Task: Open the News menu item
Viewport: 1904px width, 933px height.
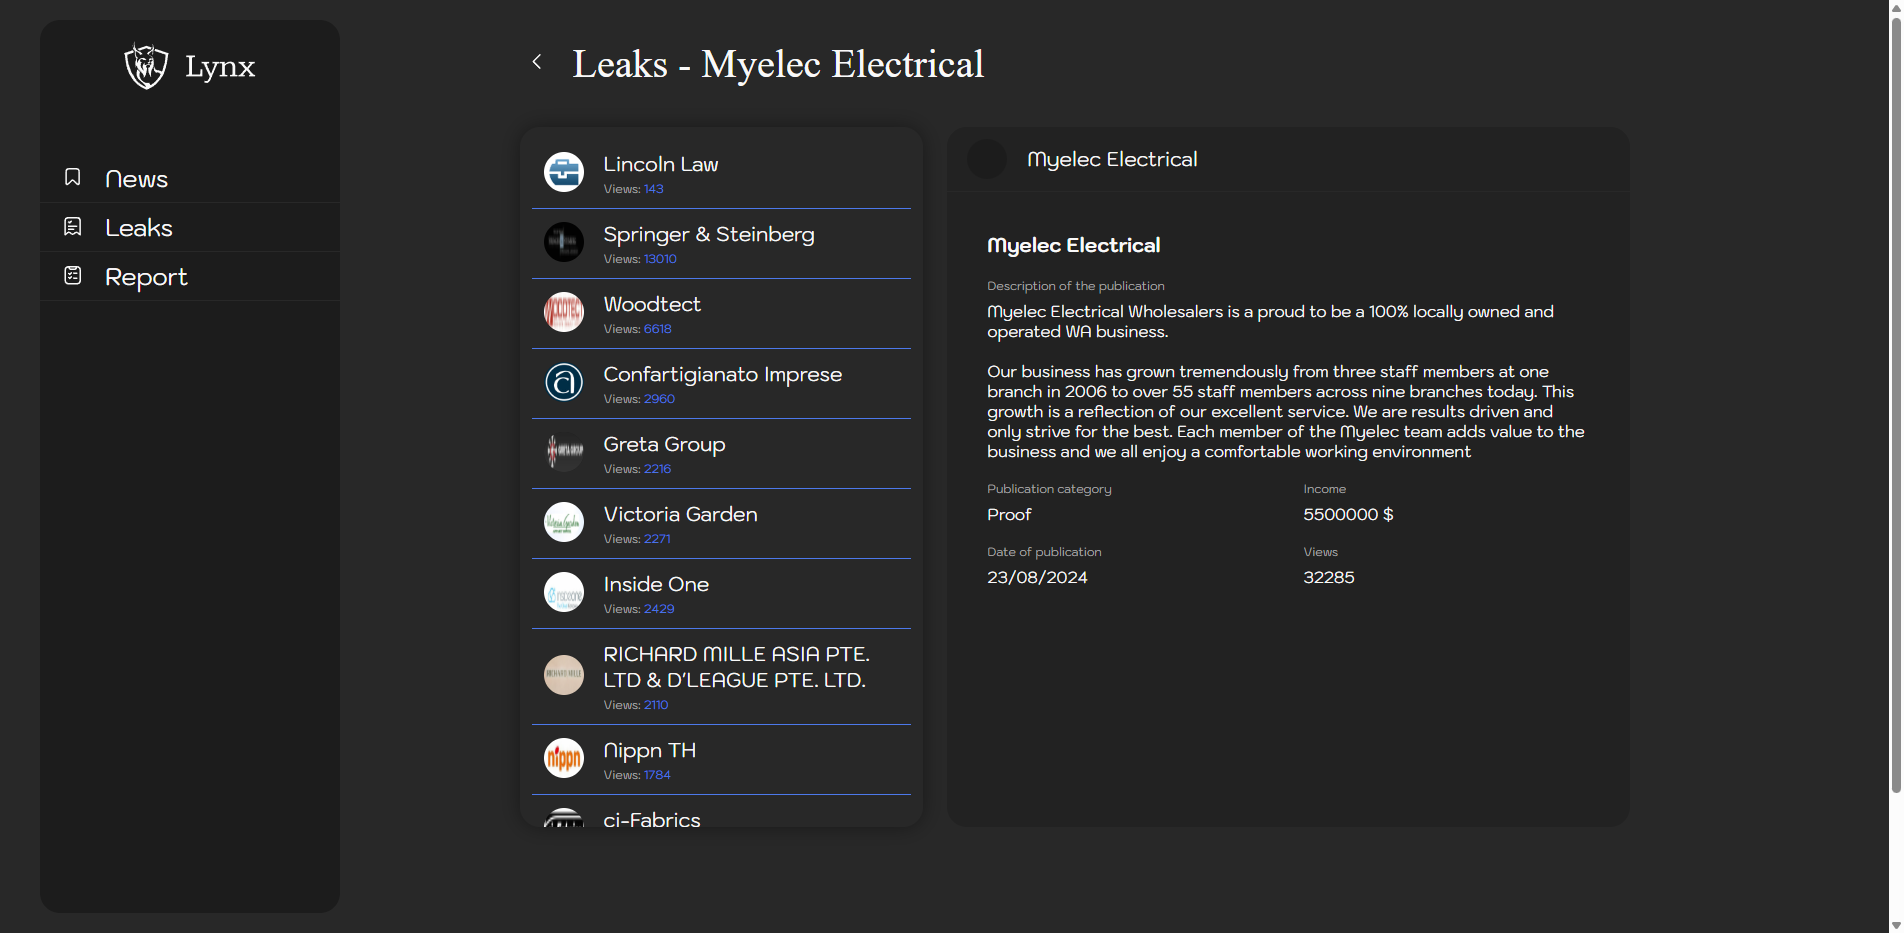Action: pos(136,179)
